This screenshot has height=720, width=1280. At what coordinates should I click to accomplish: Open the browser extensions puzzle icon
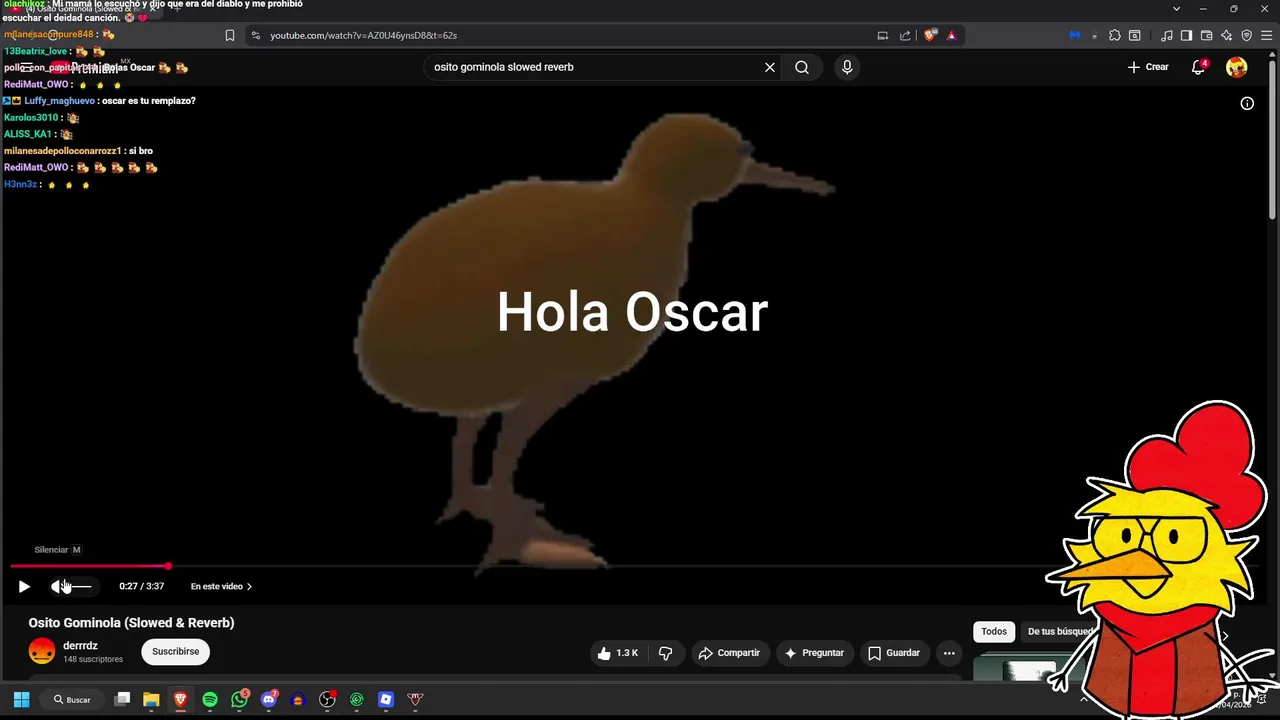1115,35
